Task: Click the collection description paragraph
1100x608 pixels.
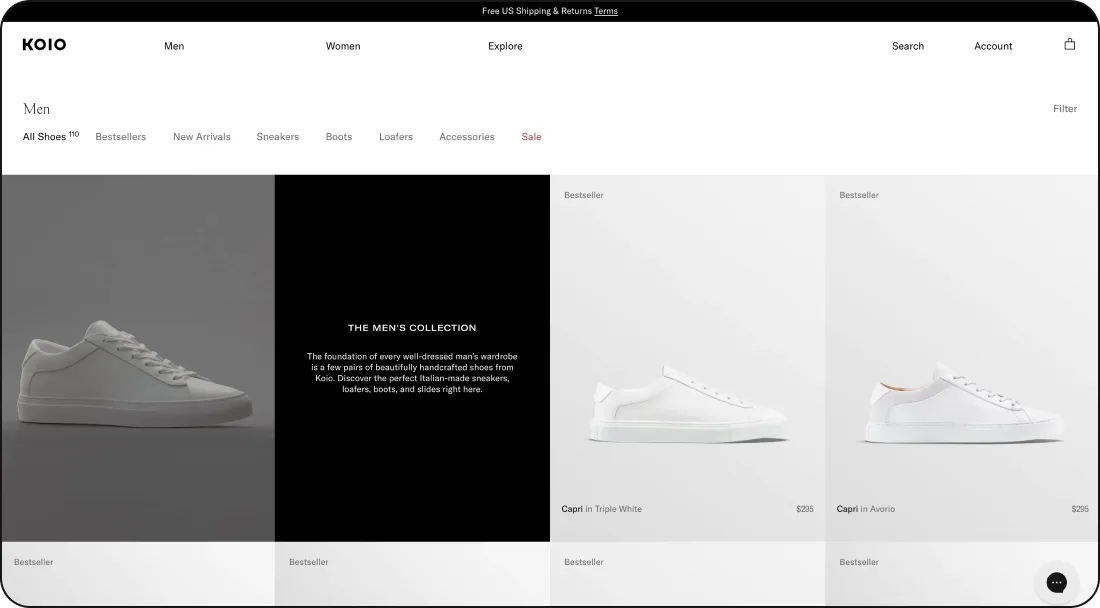Action: [x=412, y=372]
